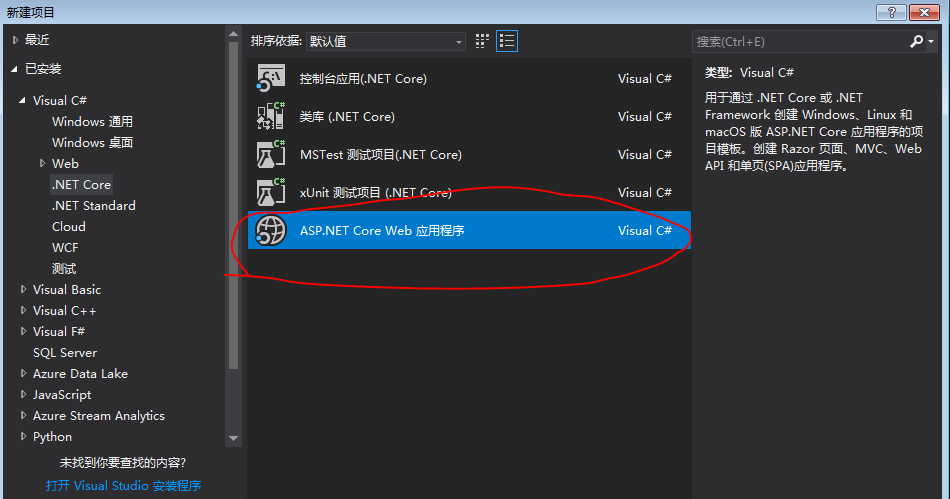The height and width of the screenshot is (499, 950).
Task: Expand the Web subnode under Visual C#
Action: (42, 164)
